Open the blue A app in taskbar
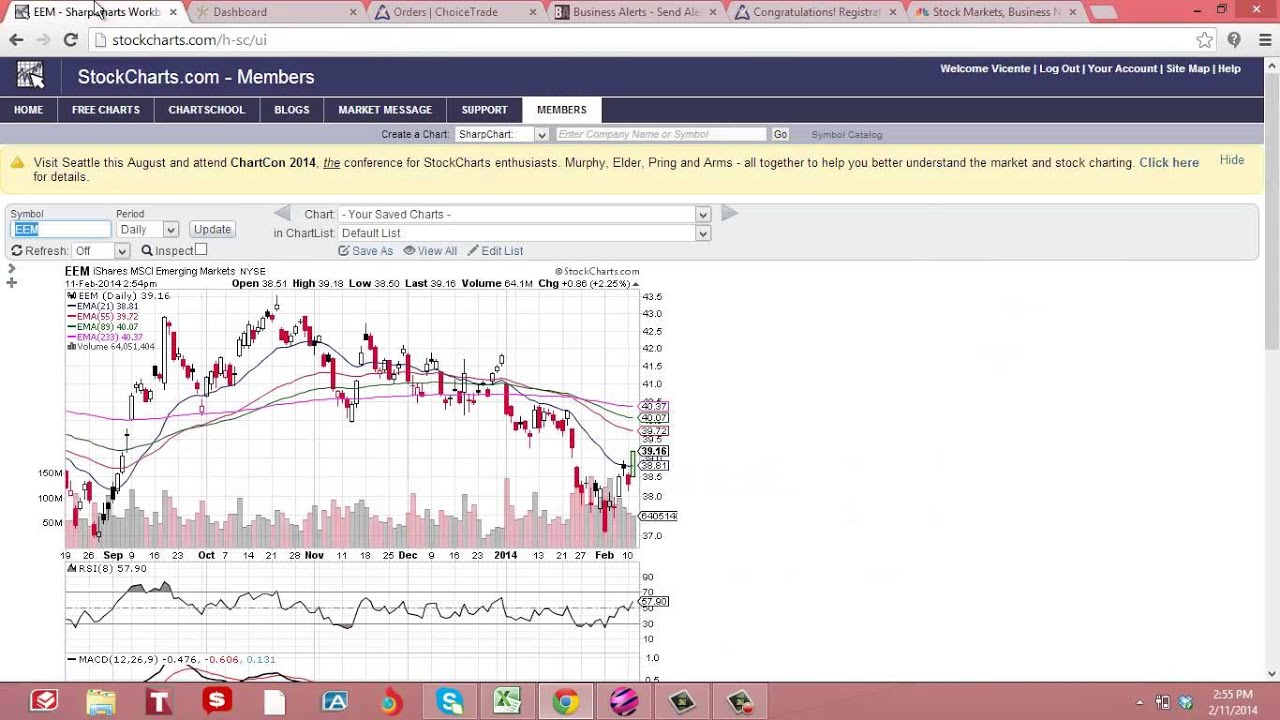Image resolution: width=1280 pixels, height=720 pixels. pos(334,702)
